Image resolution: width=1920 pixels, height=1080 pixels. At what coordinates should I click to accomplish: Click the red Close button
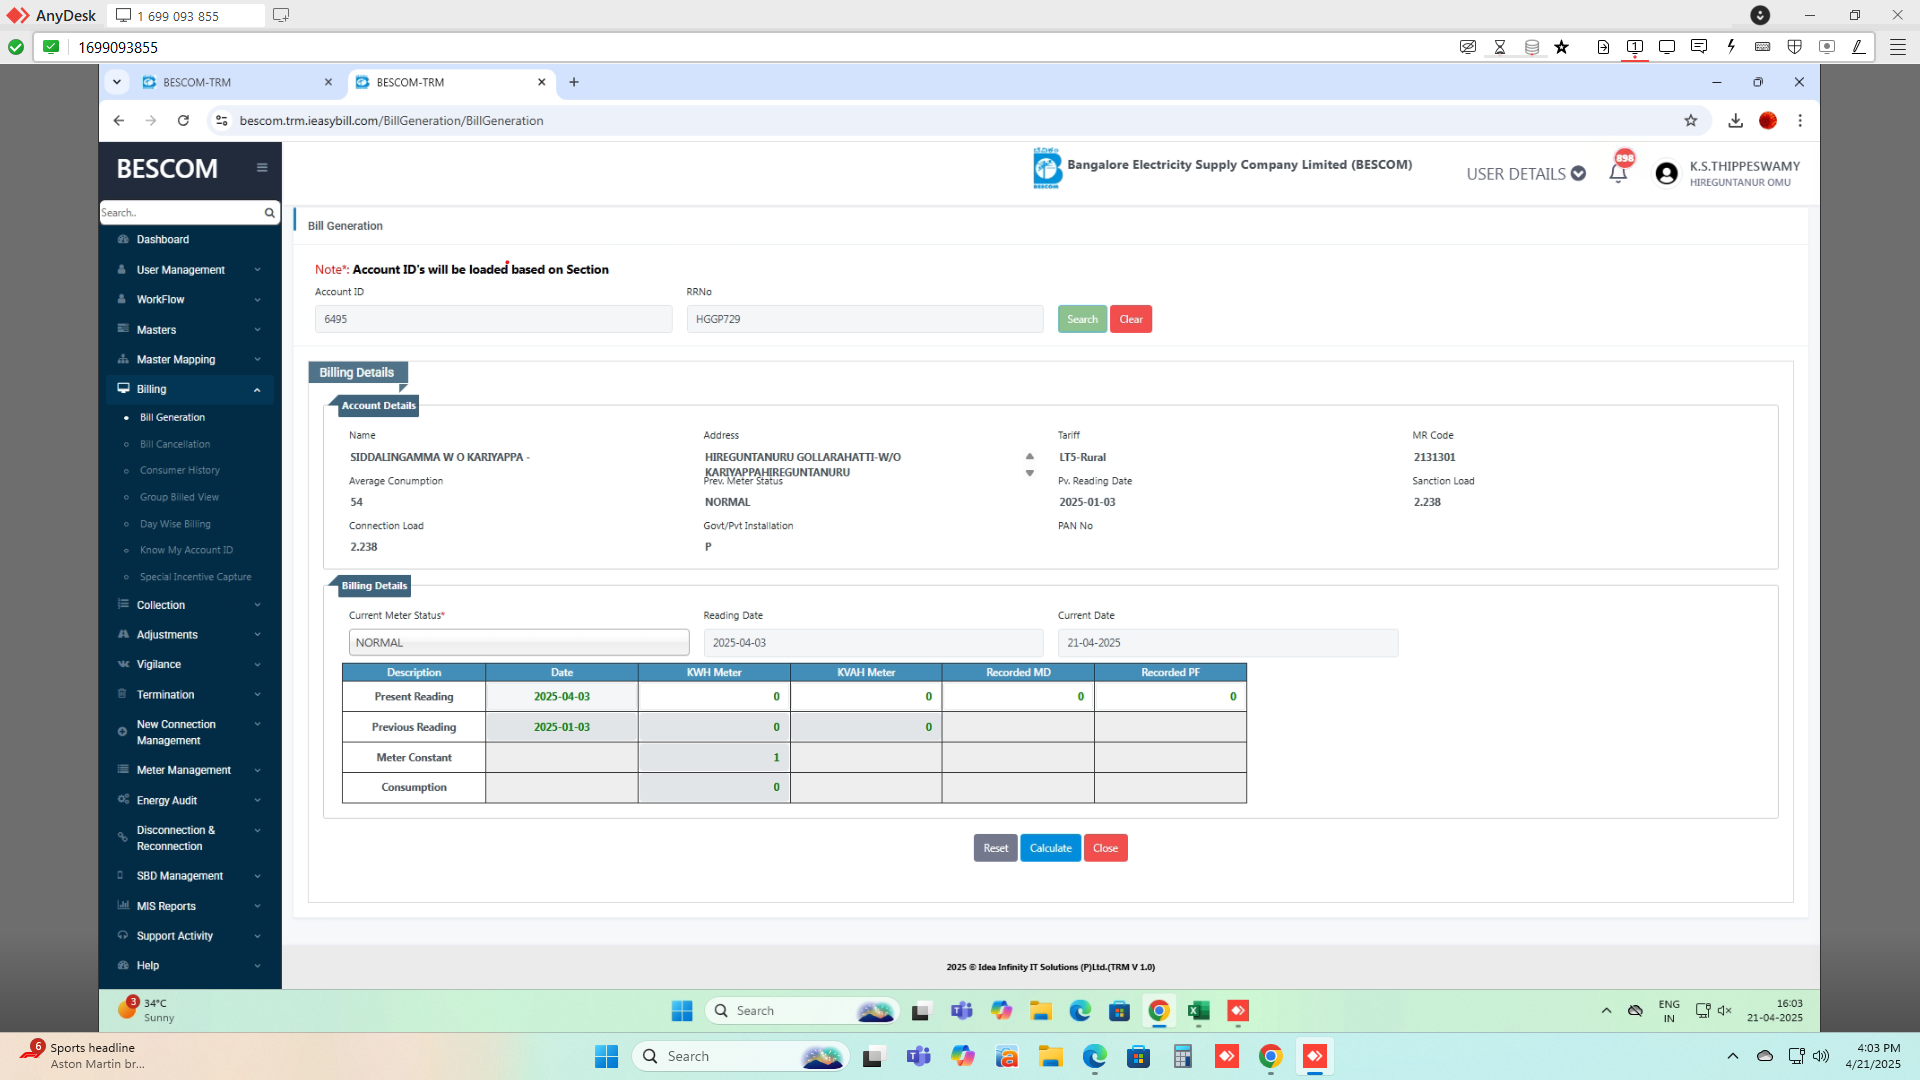pyautogui.click(x=1105, y=848)
